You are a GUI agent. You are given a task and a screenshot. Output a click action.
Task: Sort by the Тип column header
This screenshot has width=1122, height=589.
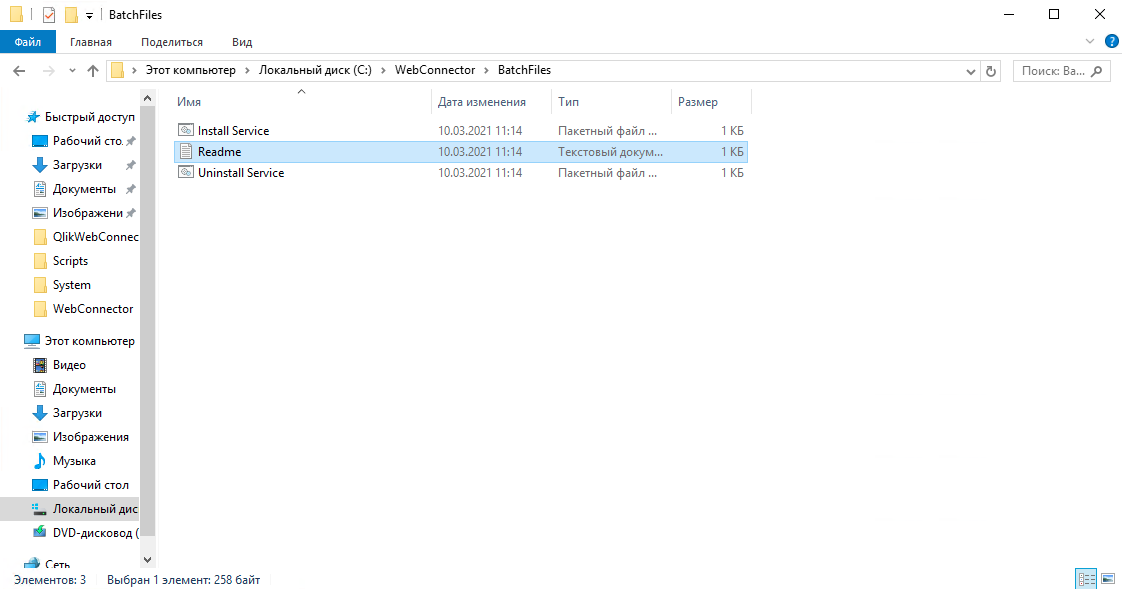tap(568, 102)
